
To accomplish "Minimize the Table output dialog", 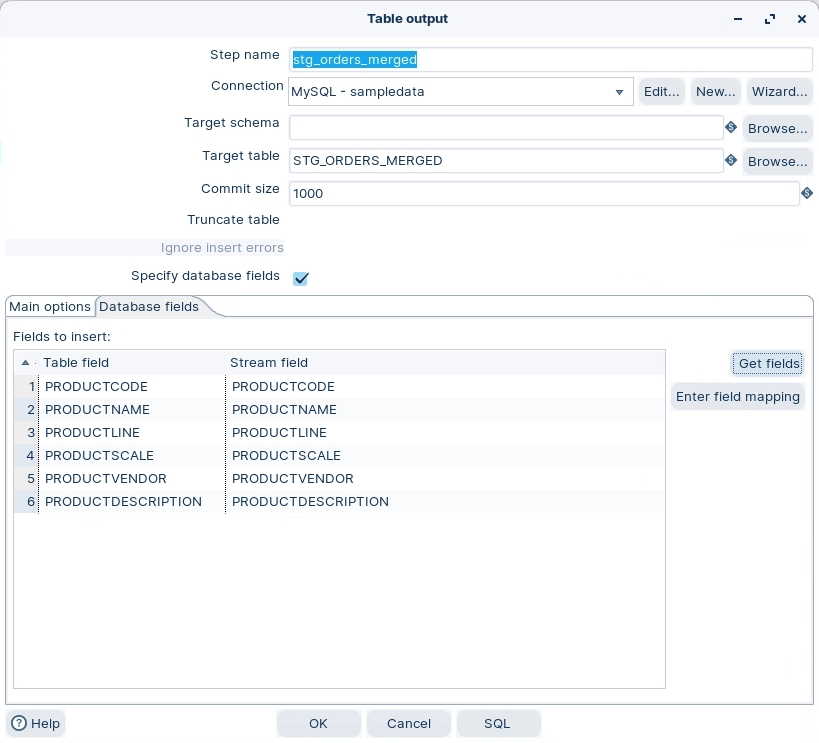I will (737, 19).
